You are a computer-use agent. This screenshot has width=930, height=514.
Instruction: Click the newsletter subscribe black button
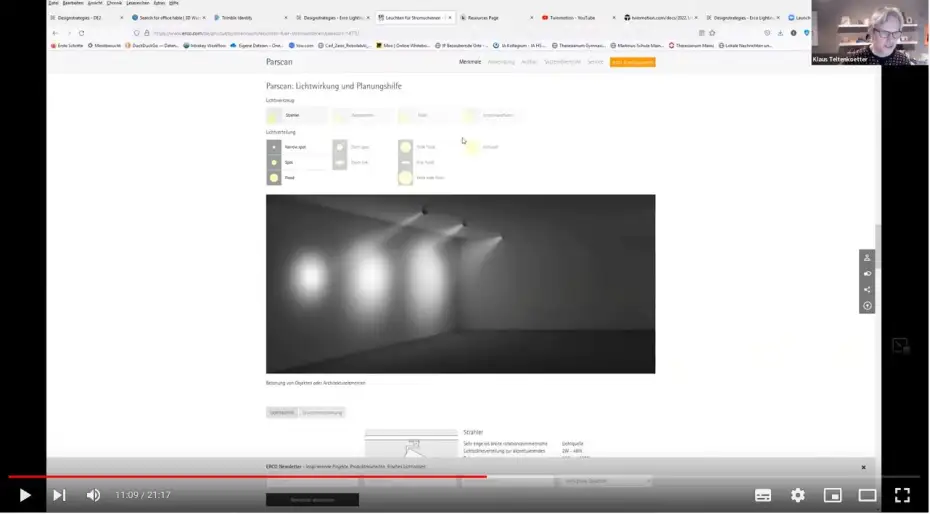coord(312,500)
